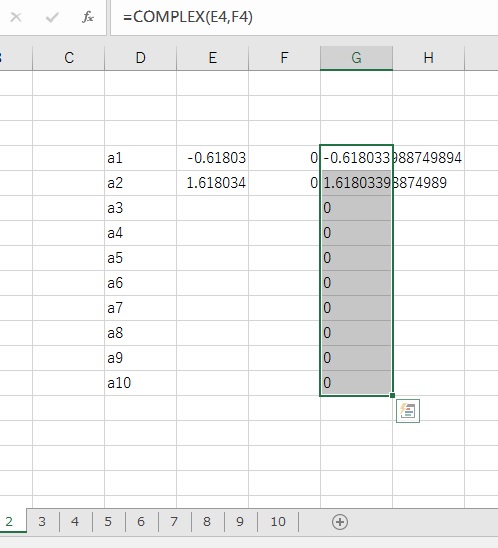Select cell containing a6
The height and width of the screenshot is (548, 498).
click(140, 283)
